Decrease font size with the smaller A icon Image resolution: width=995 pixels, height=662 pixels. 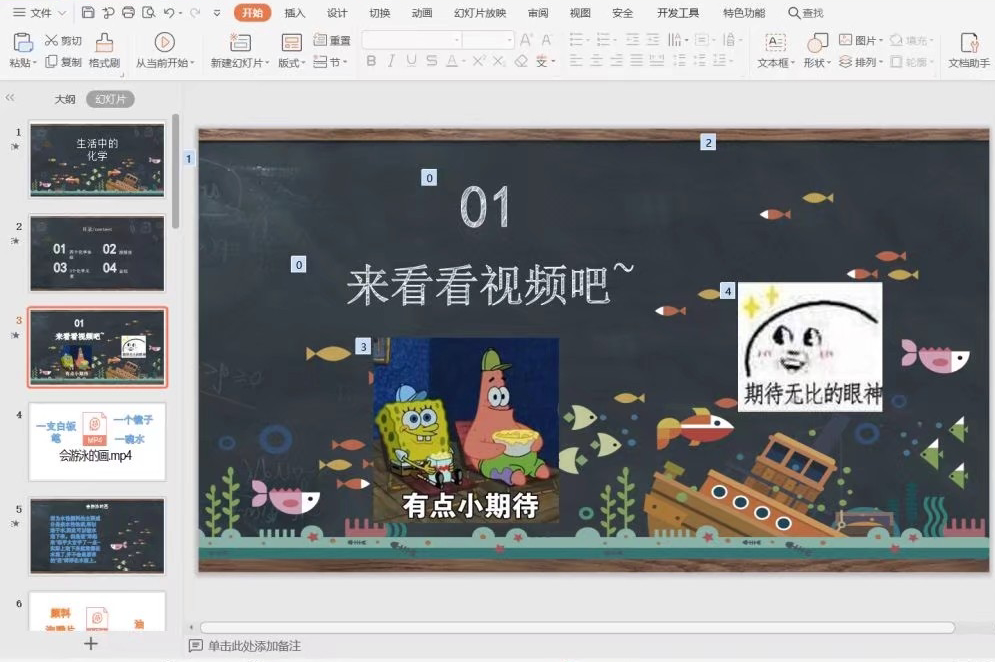tap(546, 40)
